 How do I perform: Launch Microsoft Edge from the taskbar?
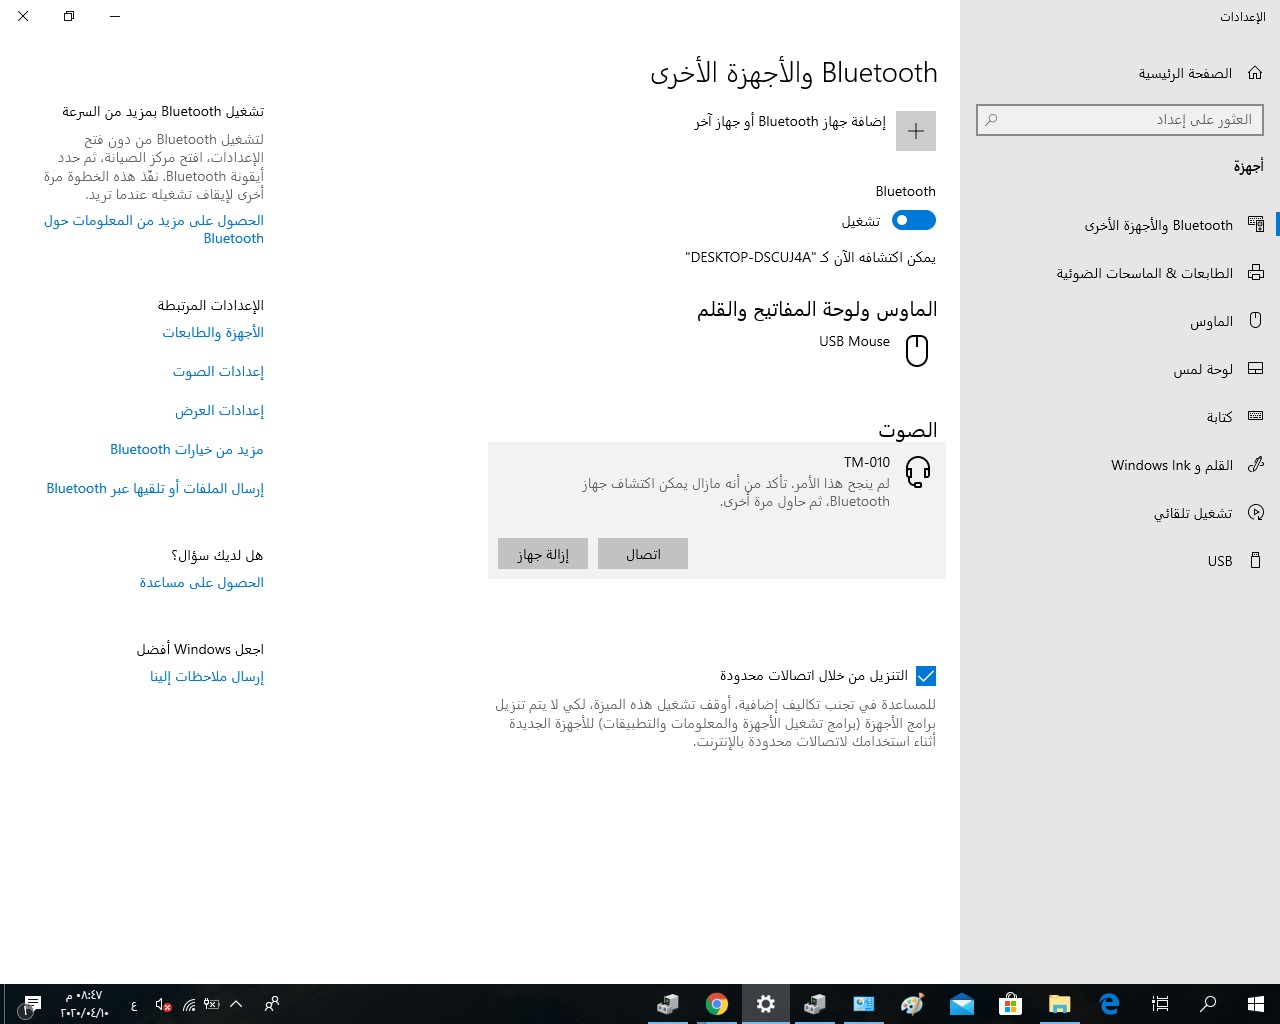pyautogui.click(x=1109, y=1004)
